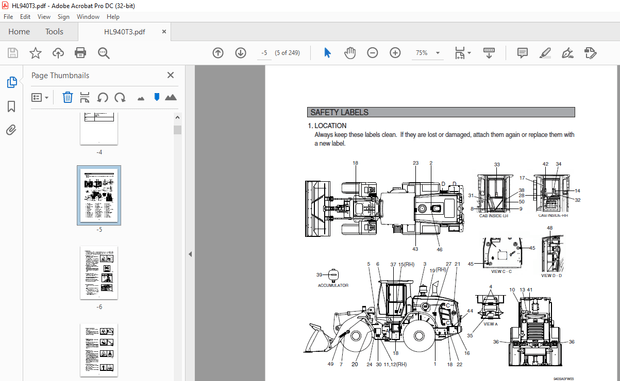Choose the selection arrow tool
The width and height of the screenshot is (620, 381).
click(327, 53)
